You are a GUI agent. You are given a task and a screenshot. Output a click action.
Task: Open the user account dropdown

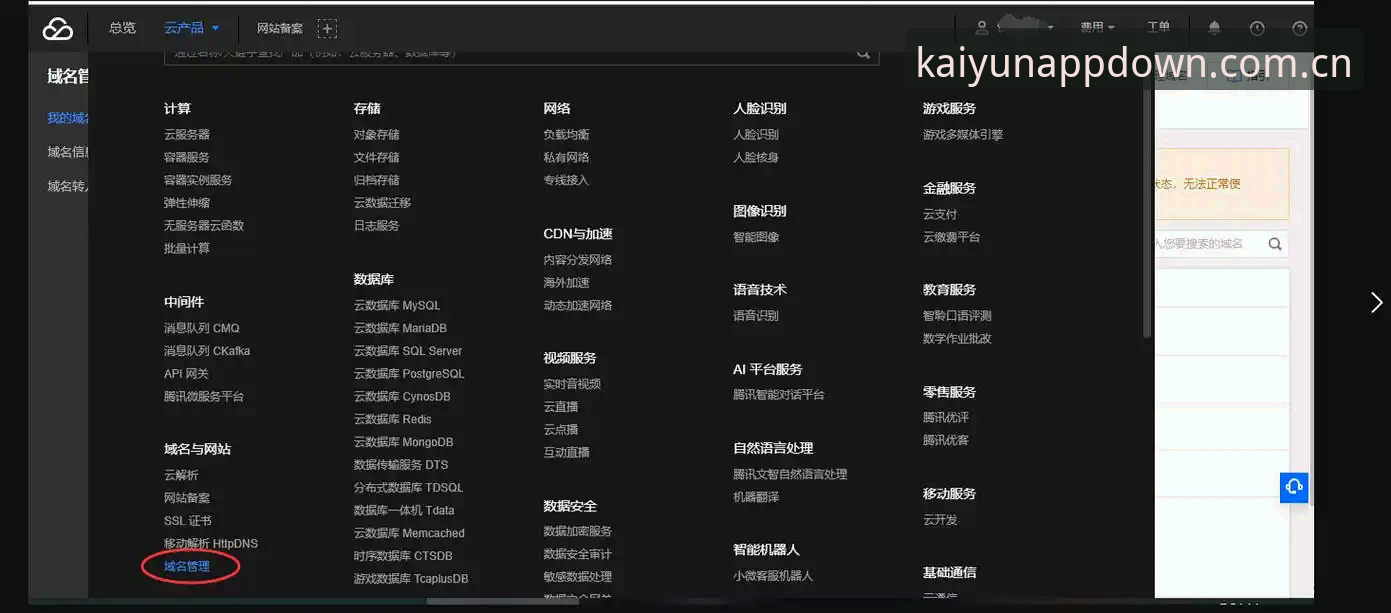pos(1015,28)
